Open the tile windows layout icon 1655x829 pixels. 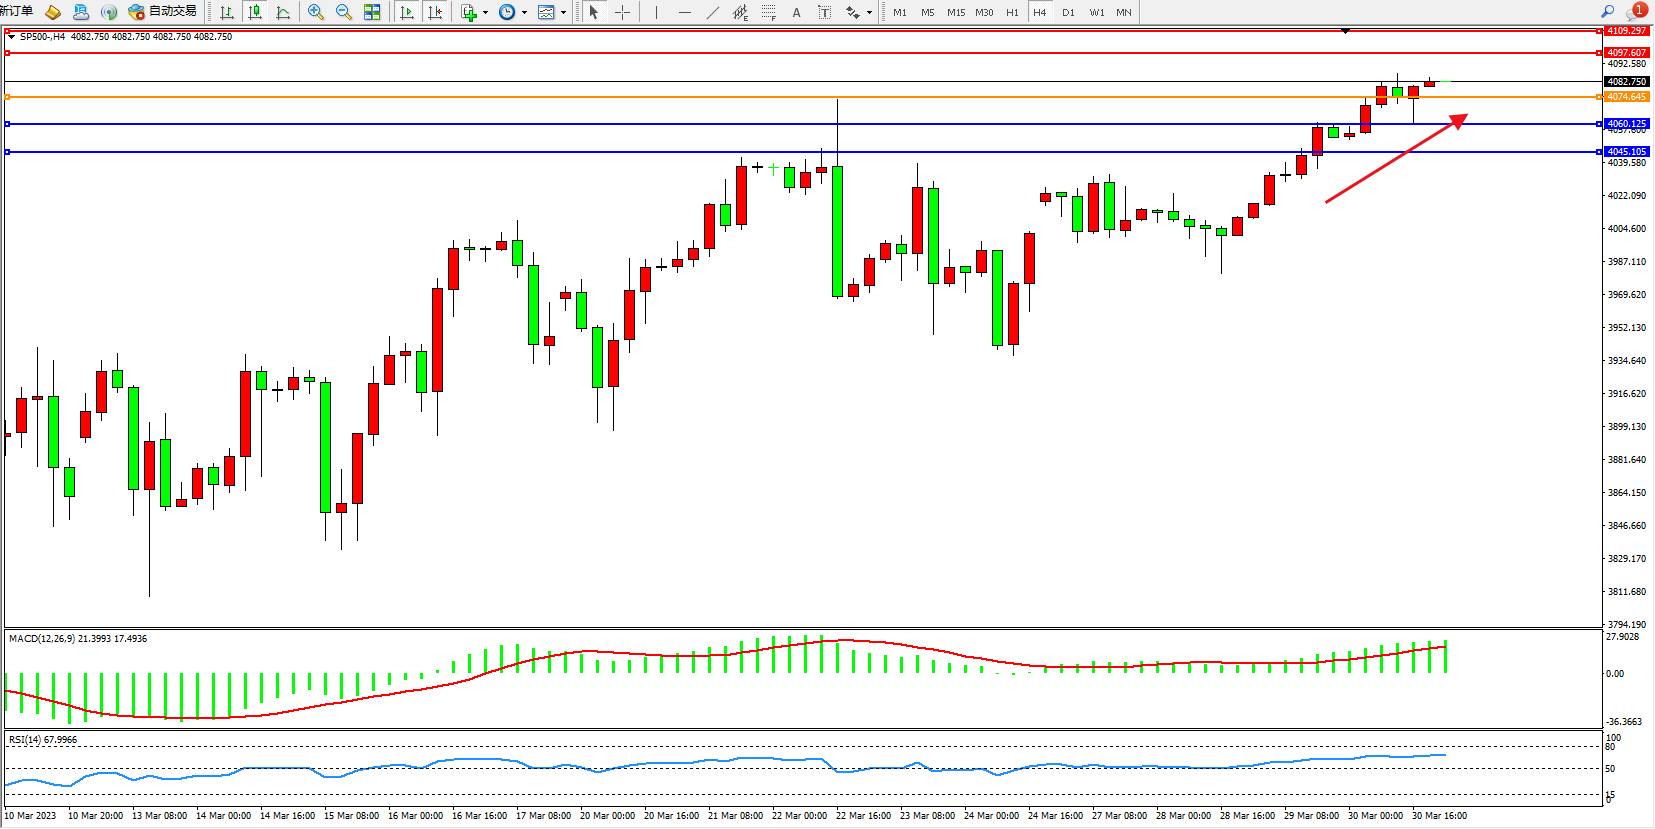pos(372,12)
